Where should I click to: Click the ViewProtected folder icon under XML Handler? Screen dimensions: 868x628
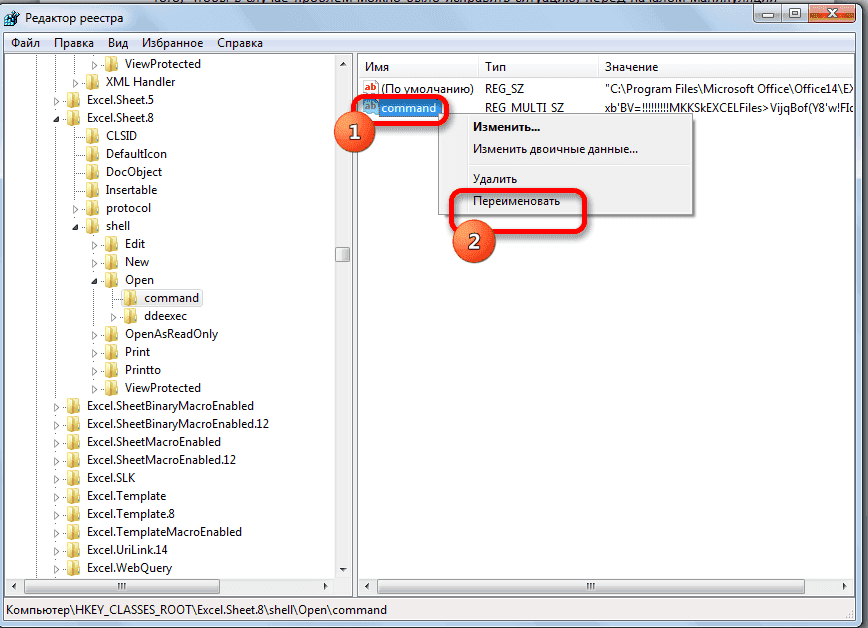point(112,64)
